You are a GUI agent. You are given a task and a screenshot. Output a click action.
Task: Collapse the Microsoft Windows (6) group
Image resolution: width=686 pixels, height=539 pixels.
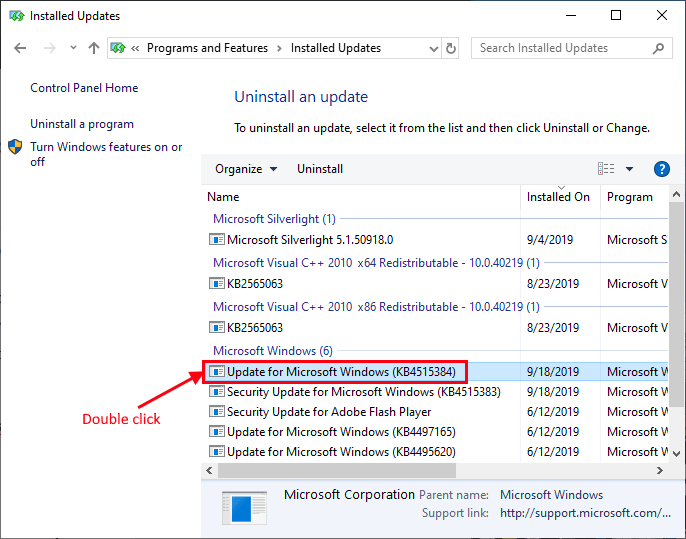pyautogui.click(x=273, y=351)
